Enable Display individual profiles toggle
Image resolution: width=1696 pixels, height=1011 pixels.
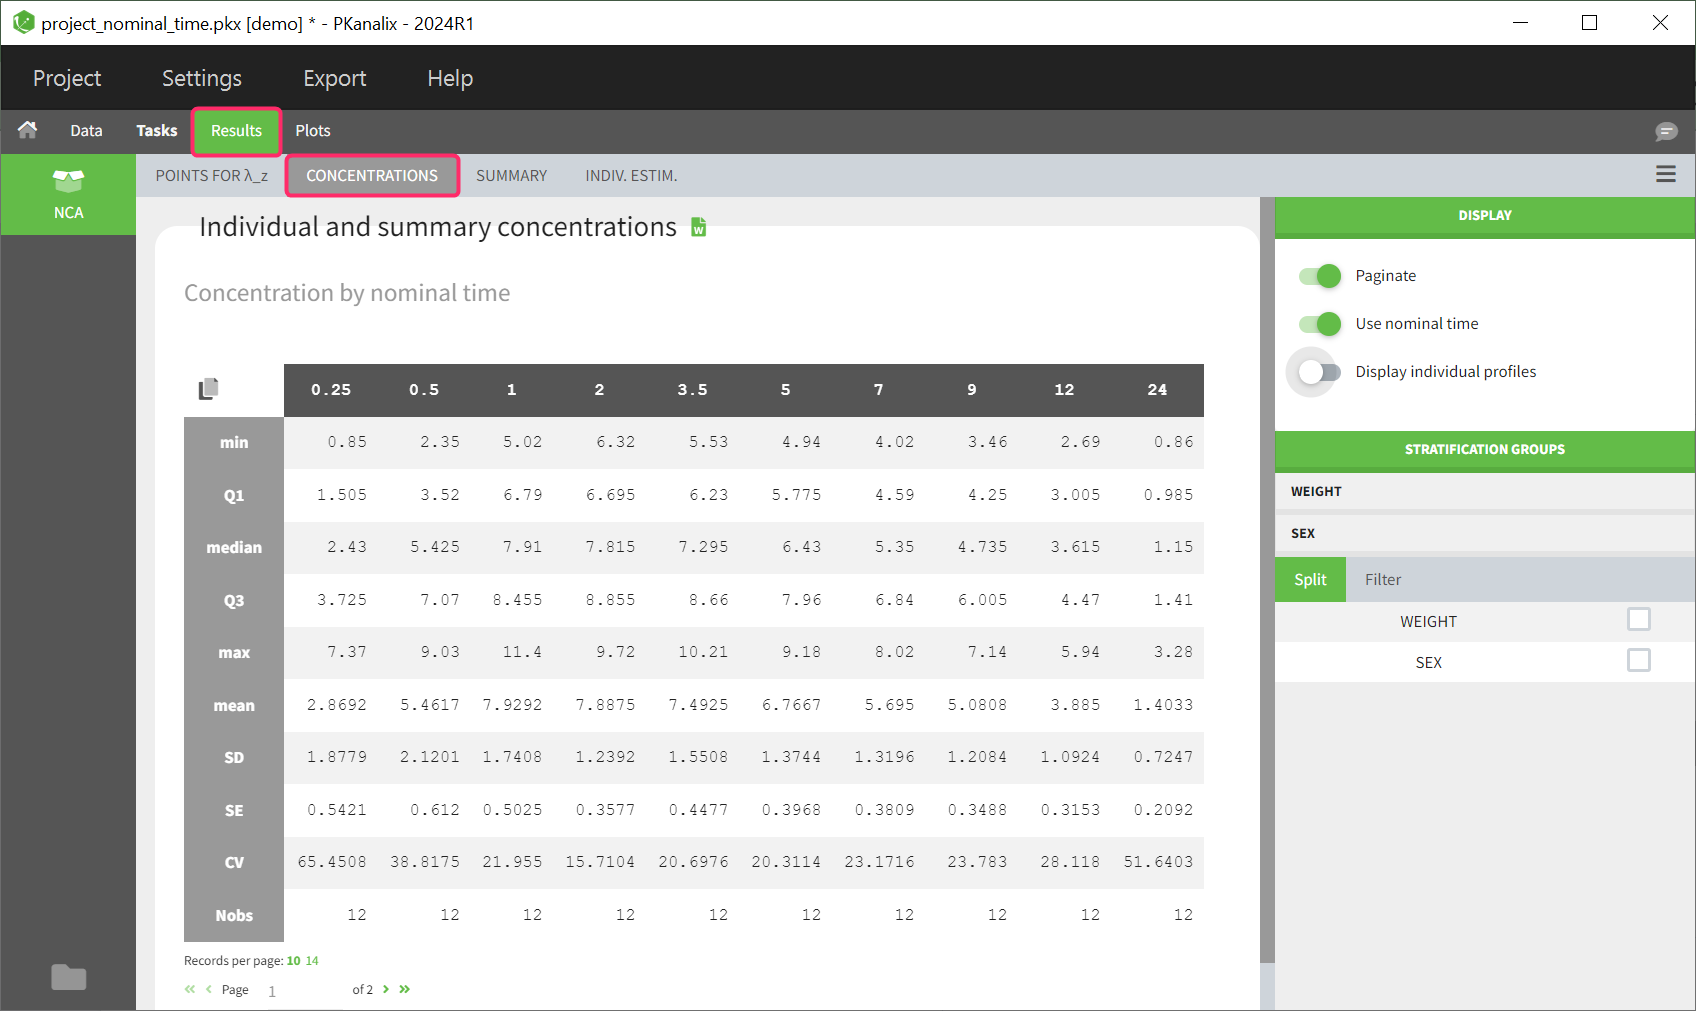1320,372
